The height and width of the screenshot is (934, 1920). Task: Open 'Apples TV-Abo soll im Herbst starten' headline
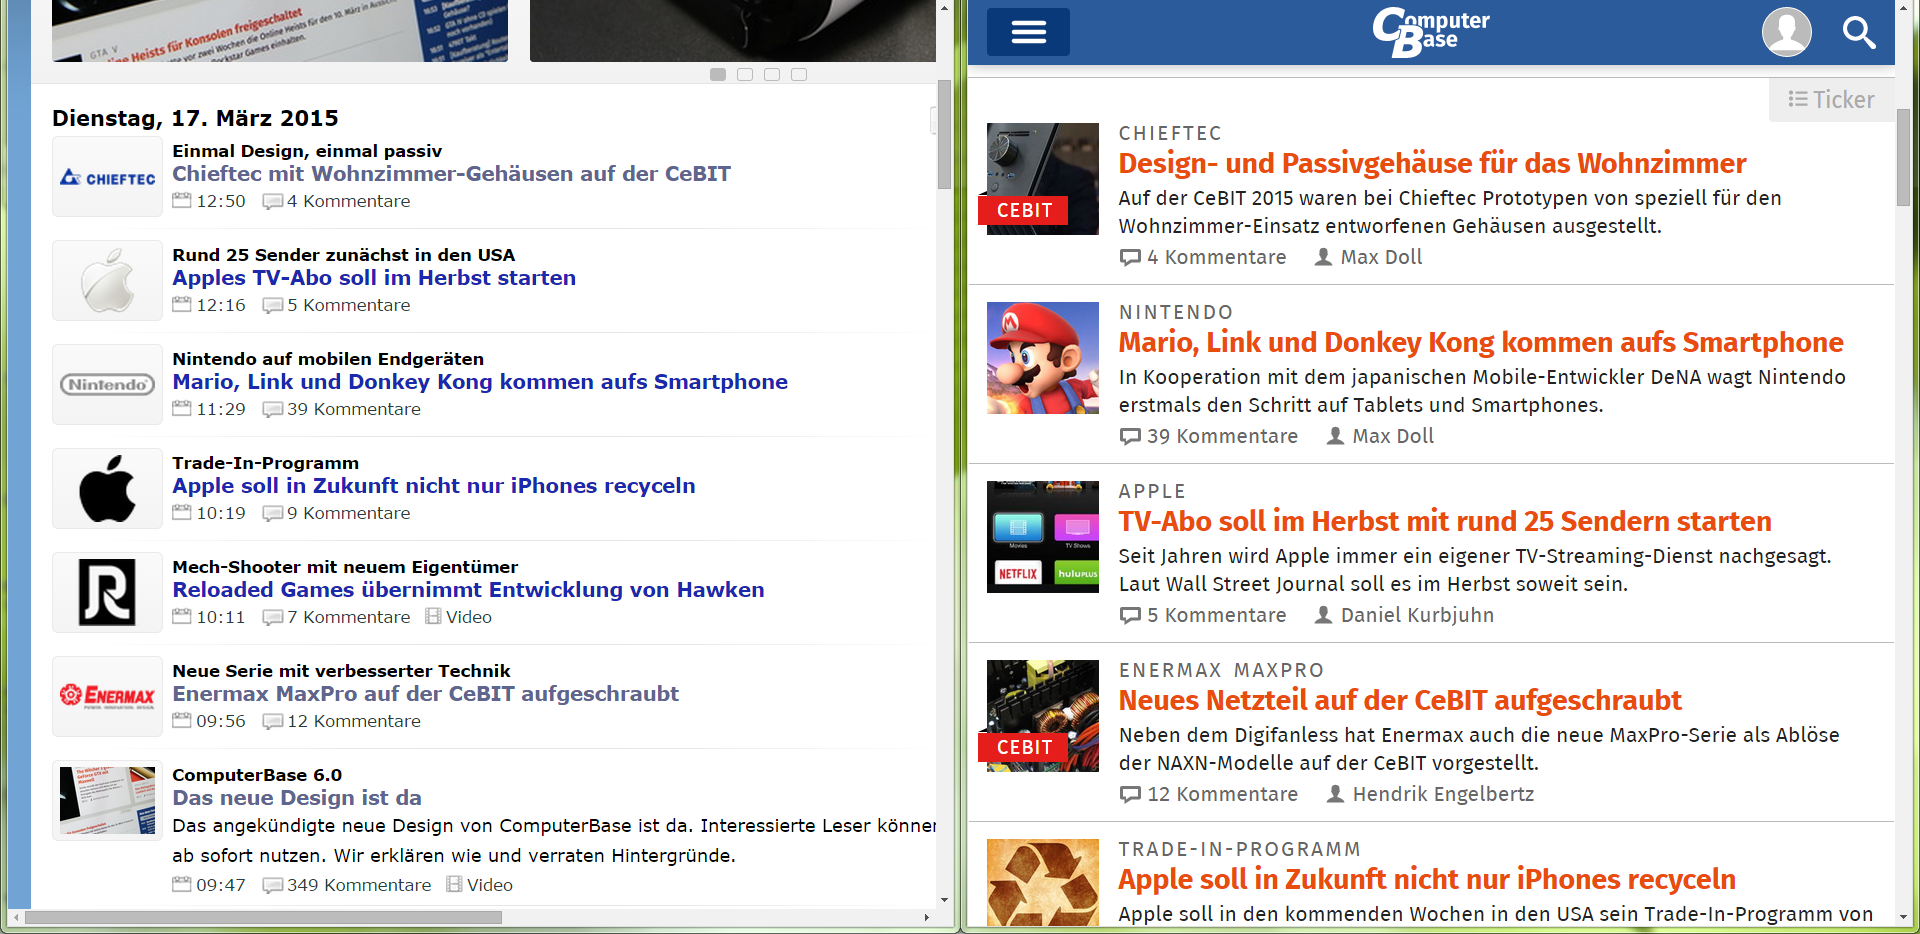point(374,278)
